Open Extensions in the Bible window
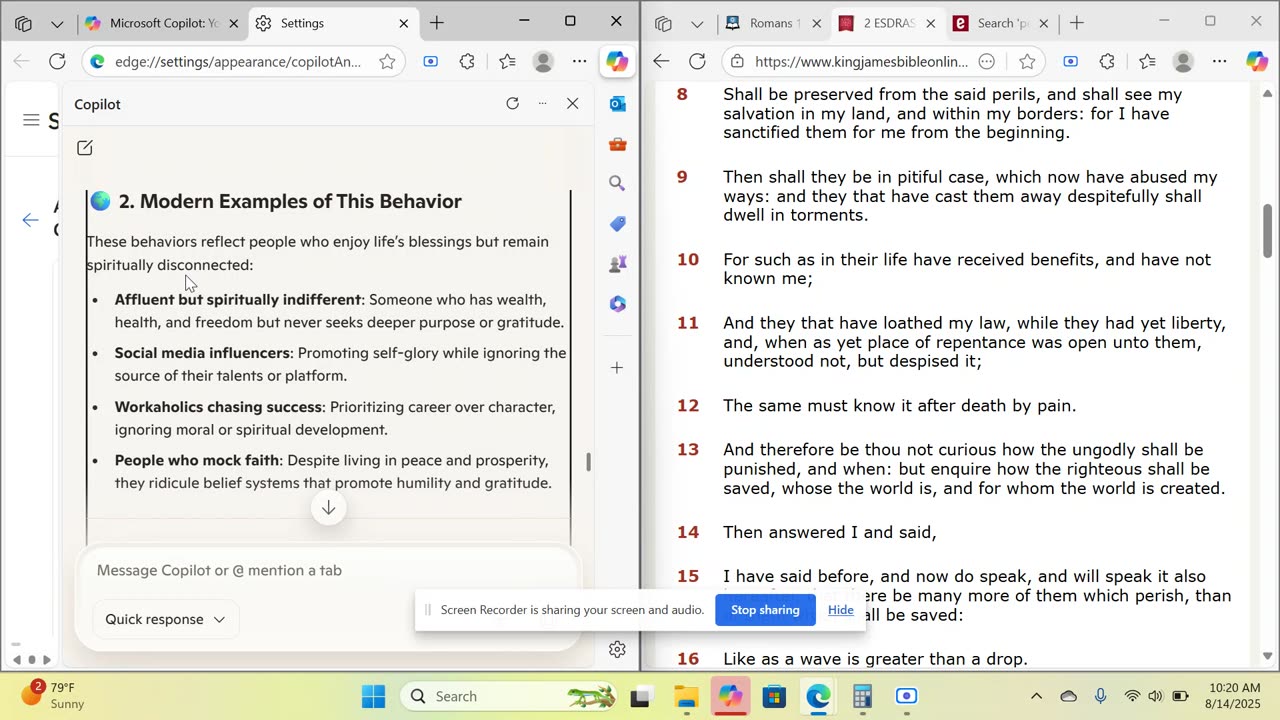Screen dimensions: 1280x720 (x=1107, y=62)
